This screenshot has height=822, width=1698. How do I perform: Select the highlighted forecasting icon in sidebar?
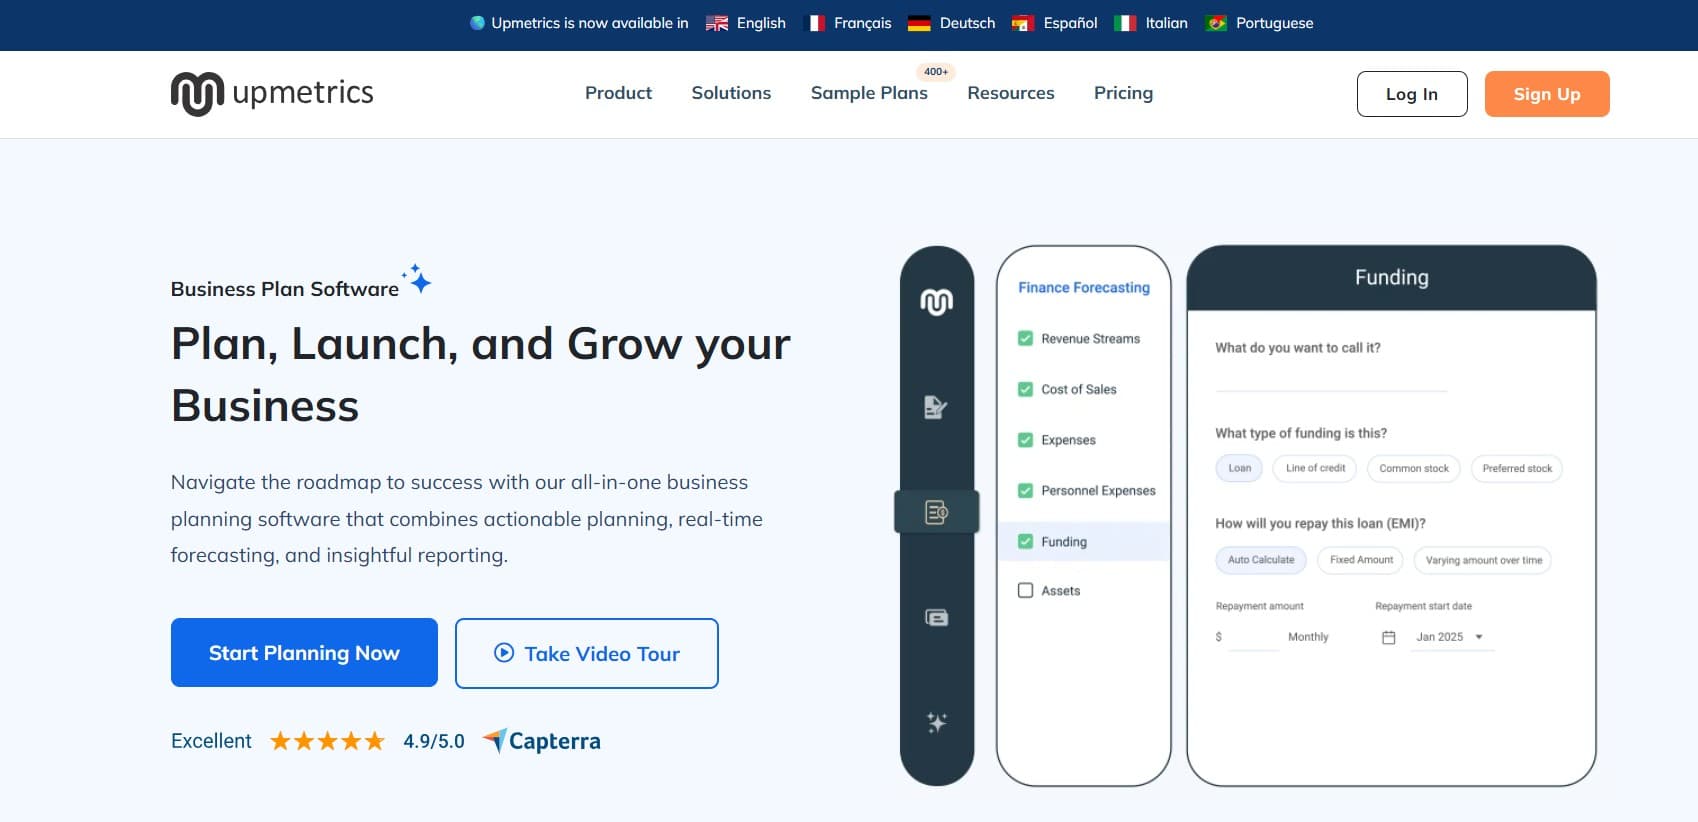tap(937, 512)
